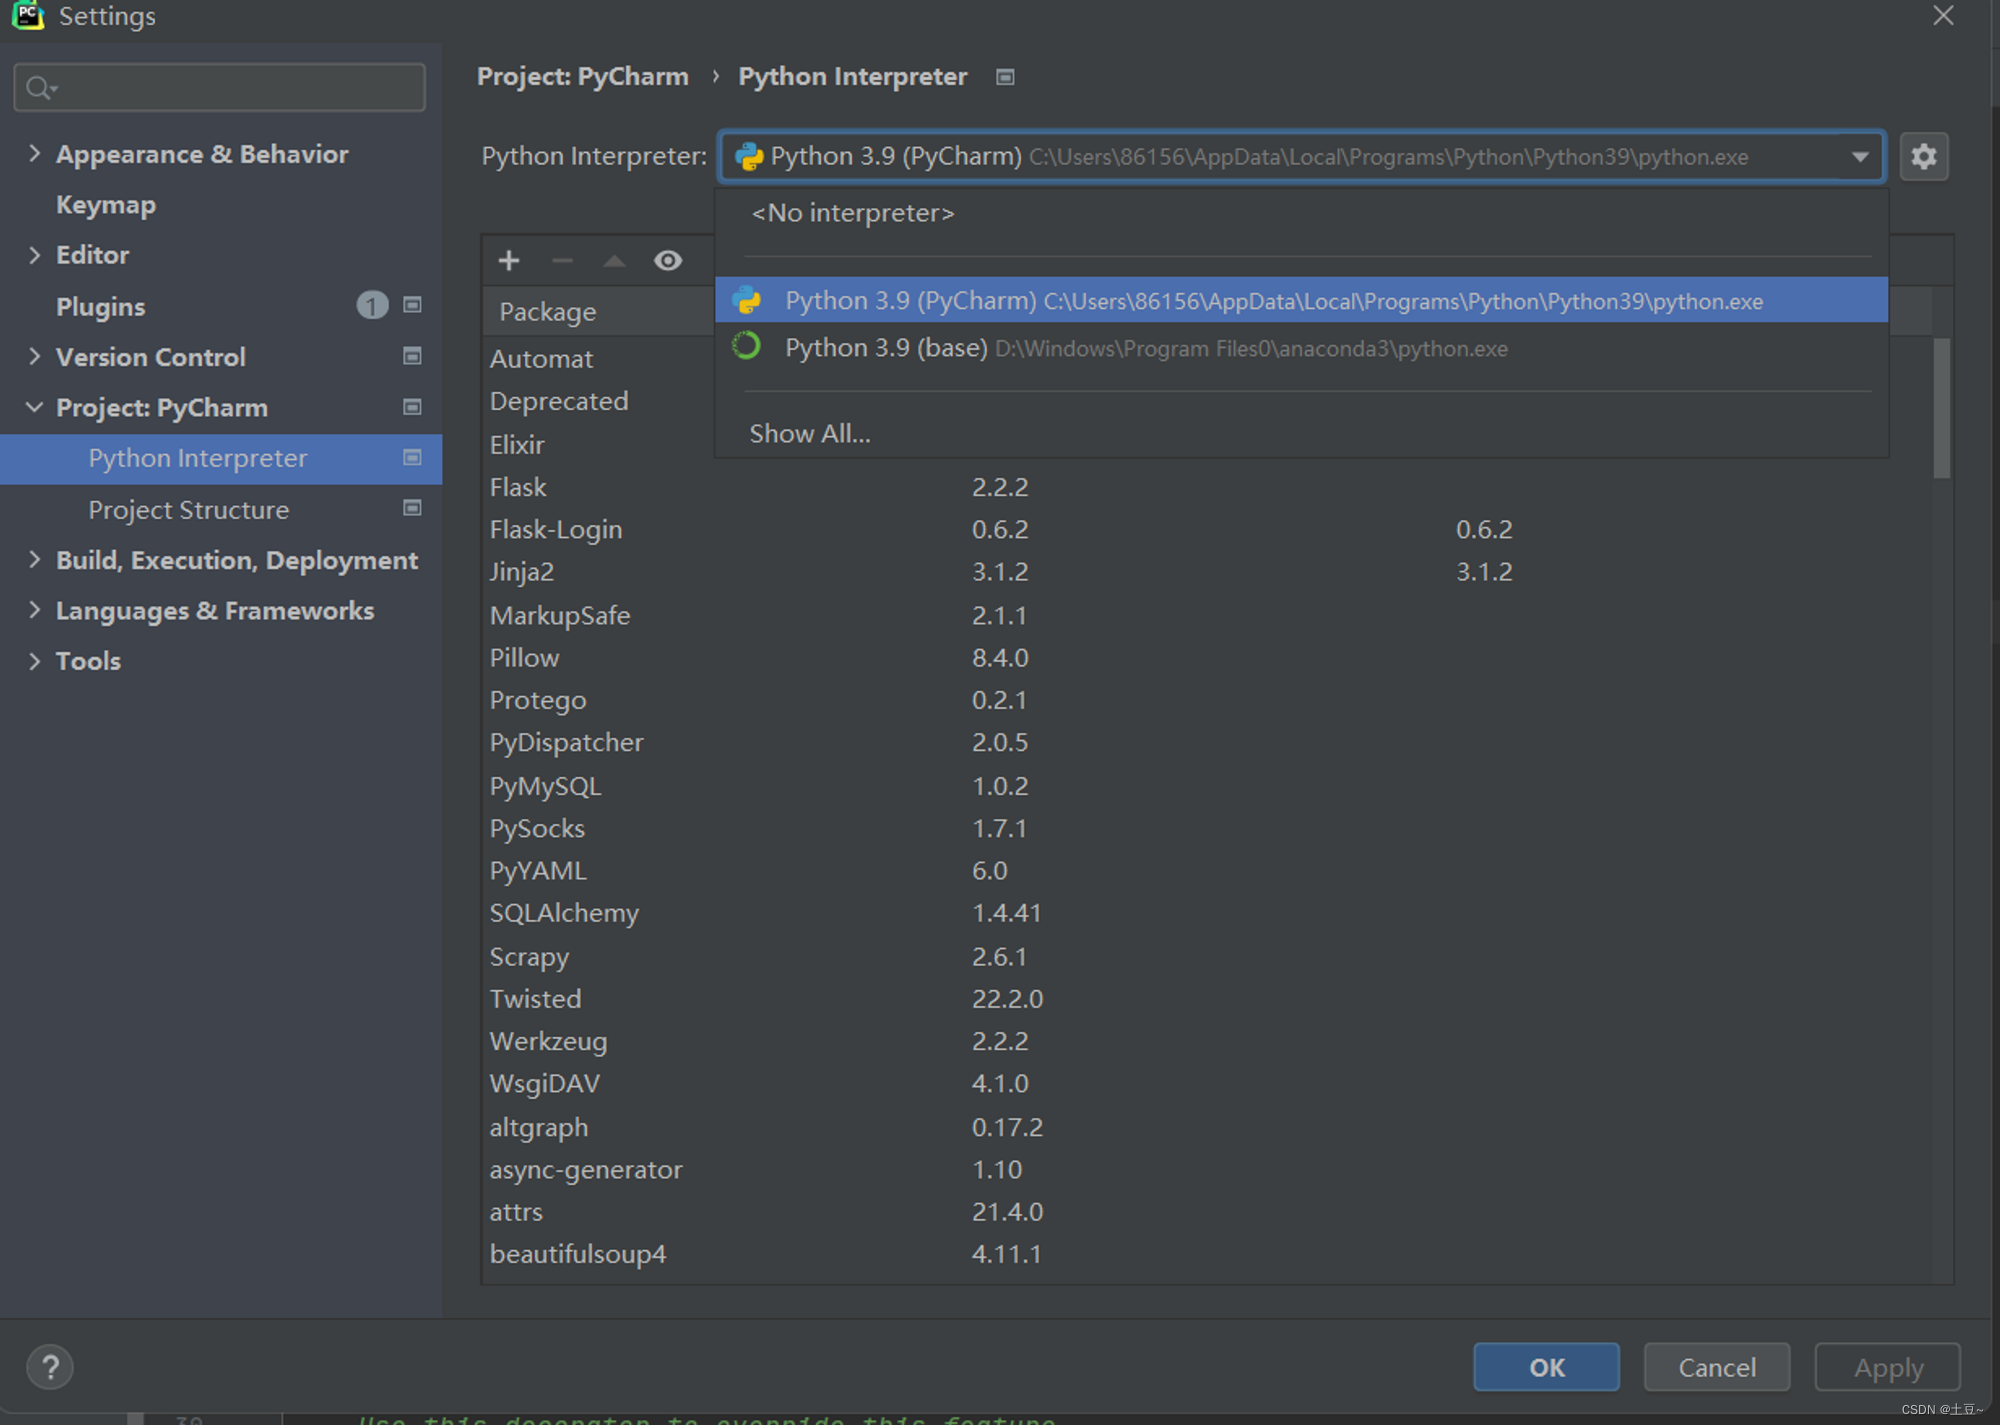
Task: Click the upgrade package arrow icon
Action: pyautogui.click(x=614, y=261)
